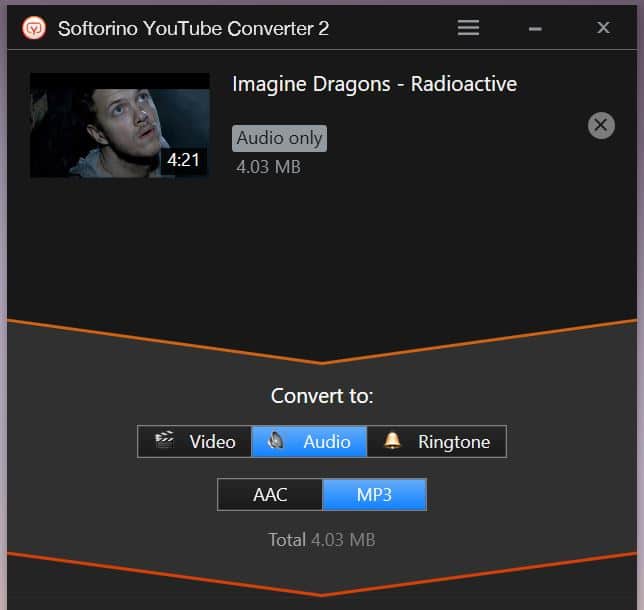
Task: Click the Softorino app logo icon
Action: (34, 28)
